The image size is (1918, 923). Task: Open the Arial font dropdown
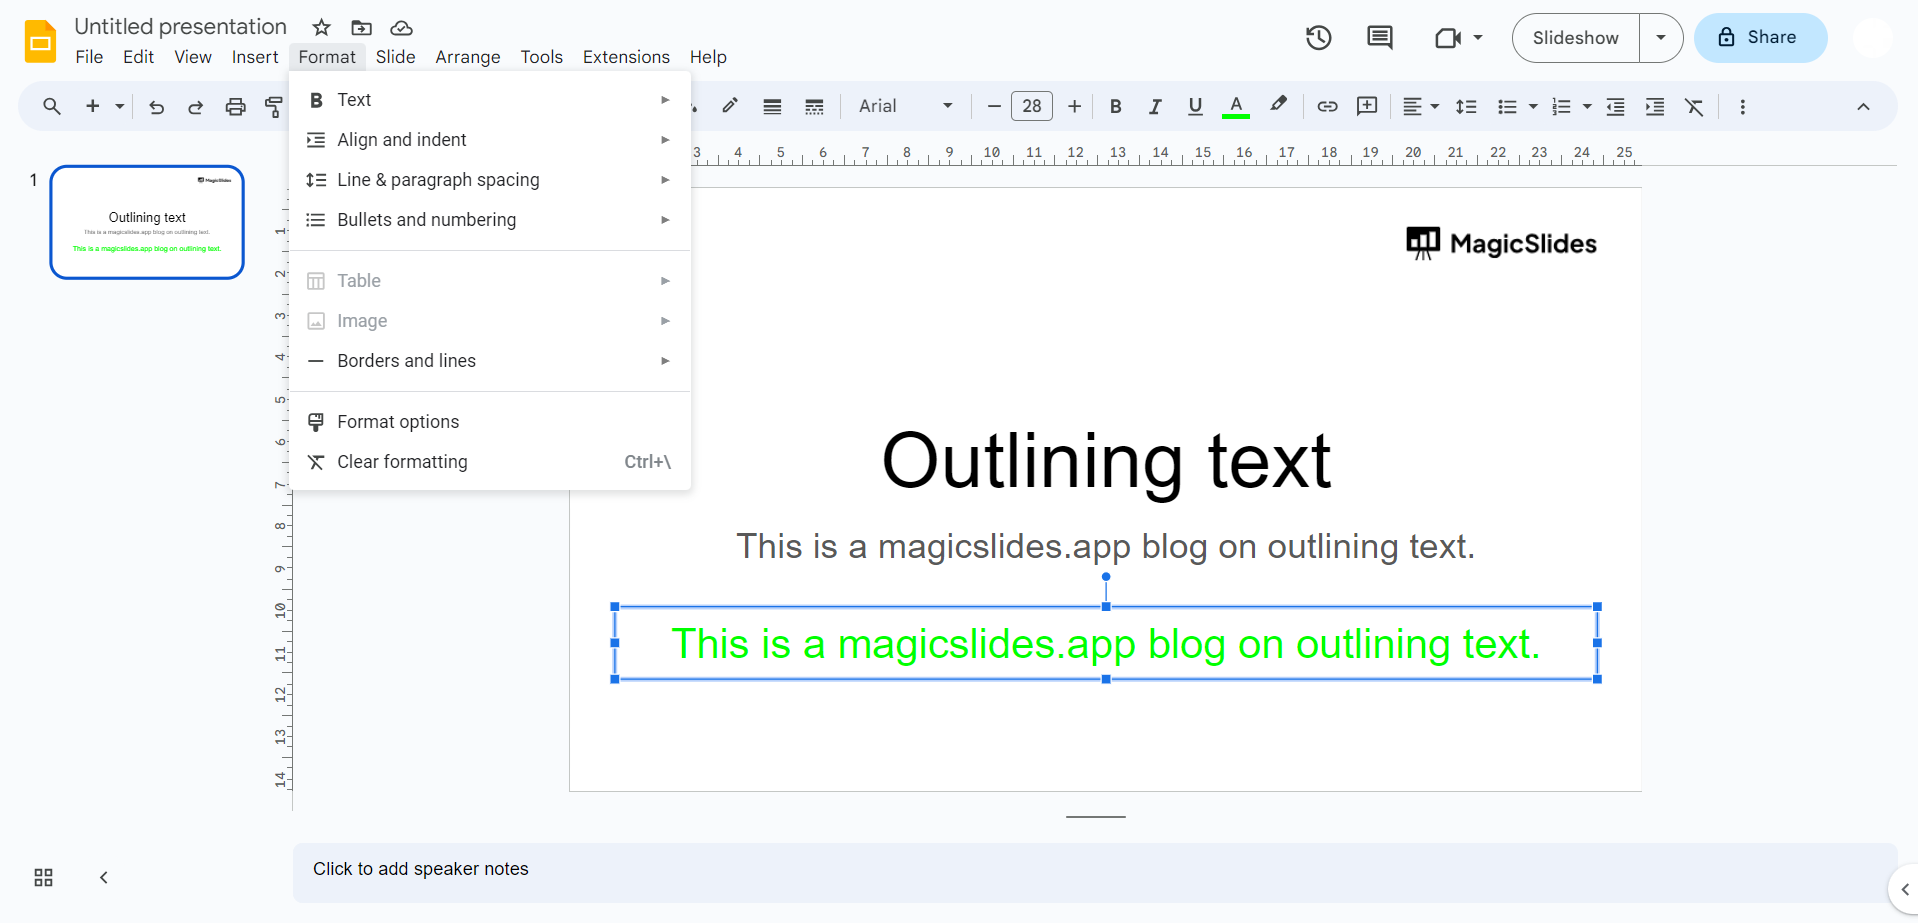tap(905, 107)
